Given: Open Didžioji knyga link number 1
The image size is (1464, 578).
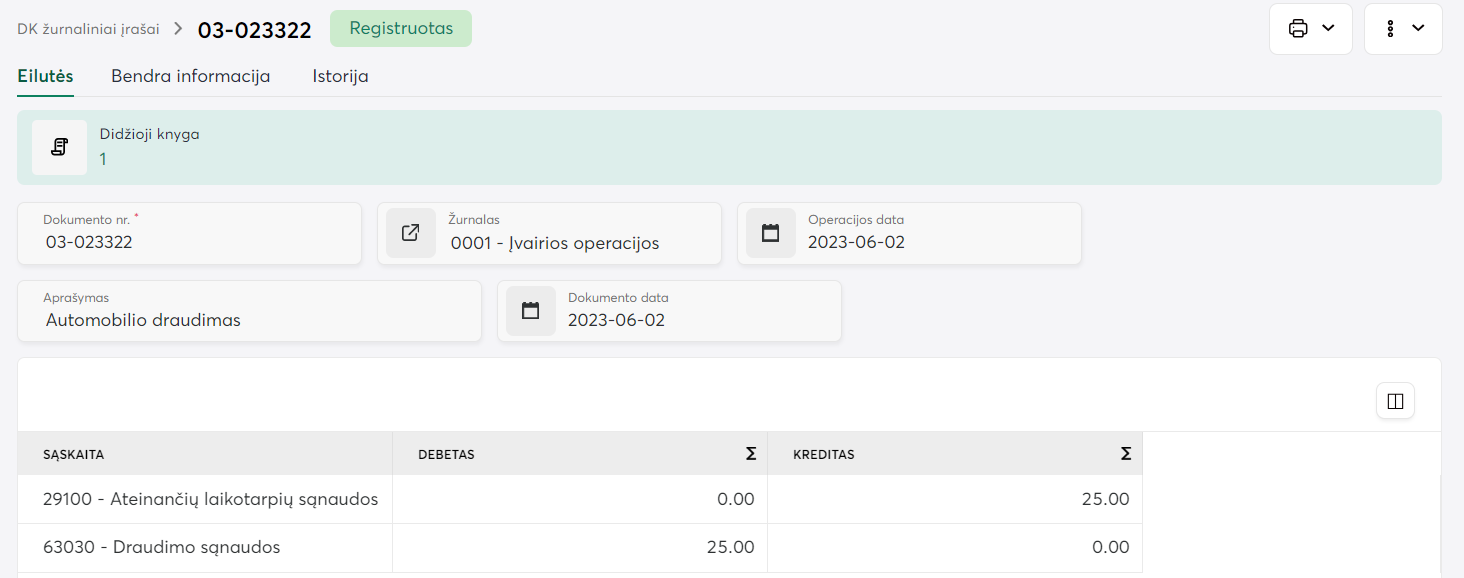Looking at the screenshot, I should point(103,159).
